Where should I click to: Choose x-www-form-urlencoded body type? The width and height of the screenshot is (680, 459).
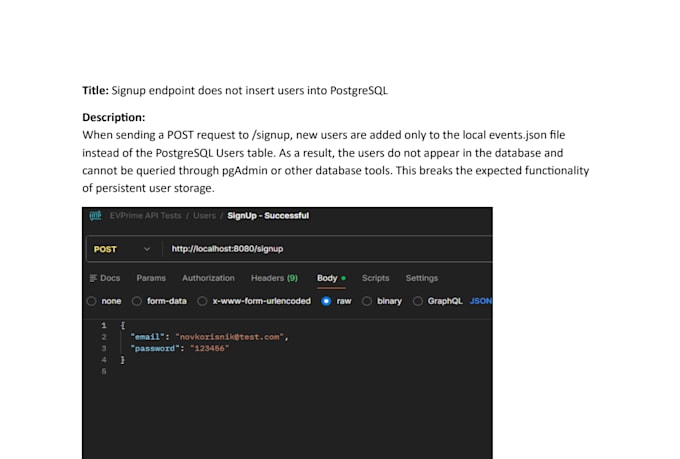point(254,301)
